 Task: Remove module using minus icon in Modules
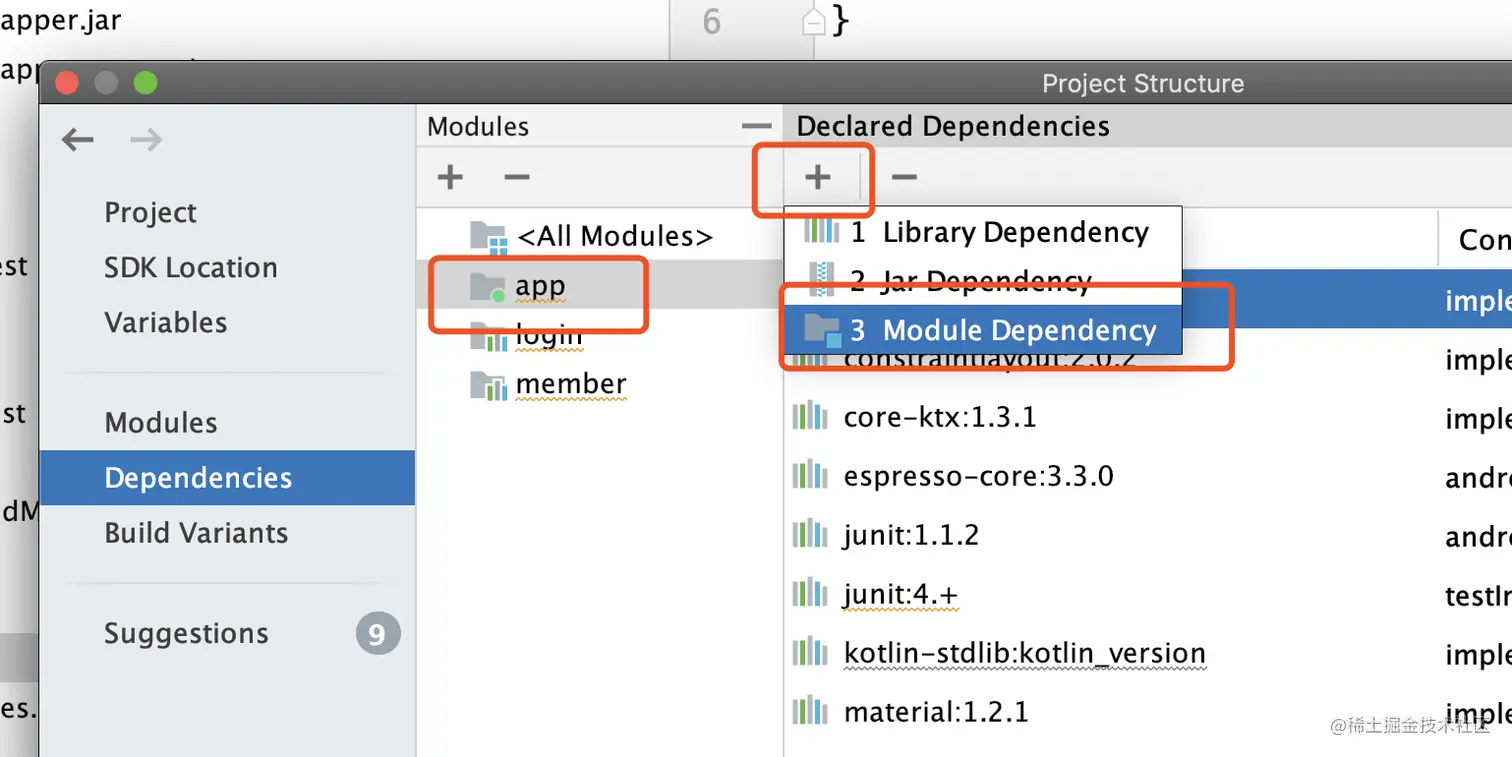(x=516, y=177)
